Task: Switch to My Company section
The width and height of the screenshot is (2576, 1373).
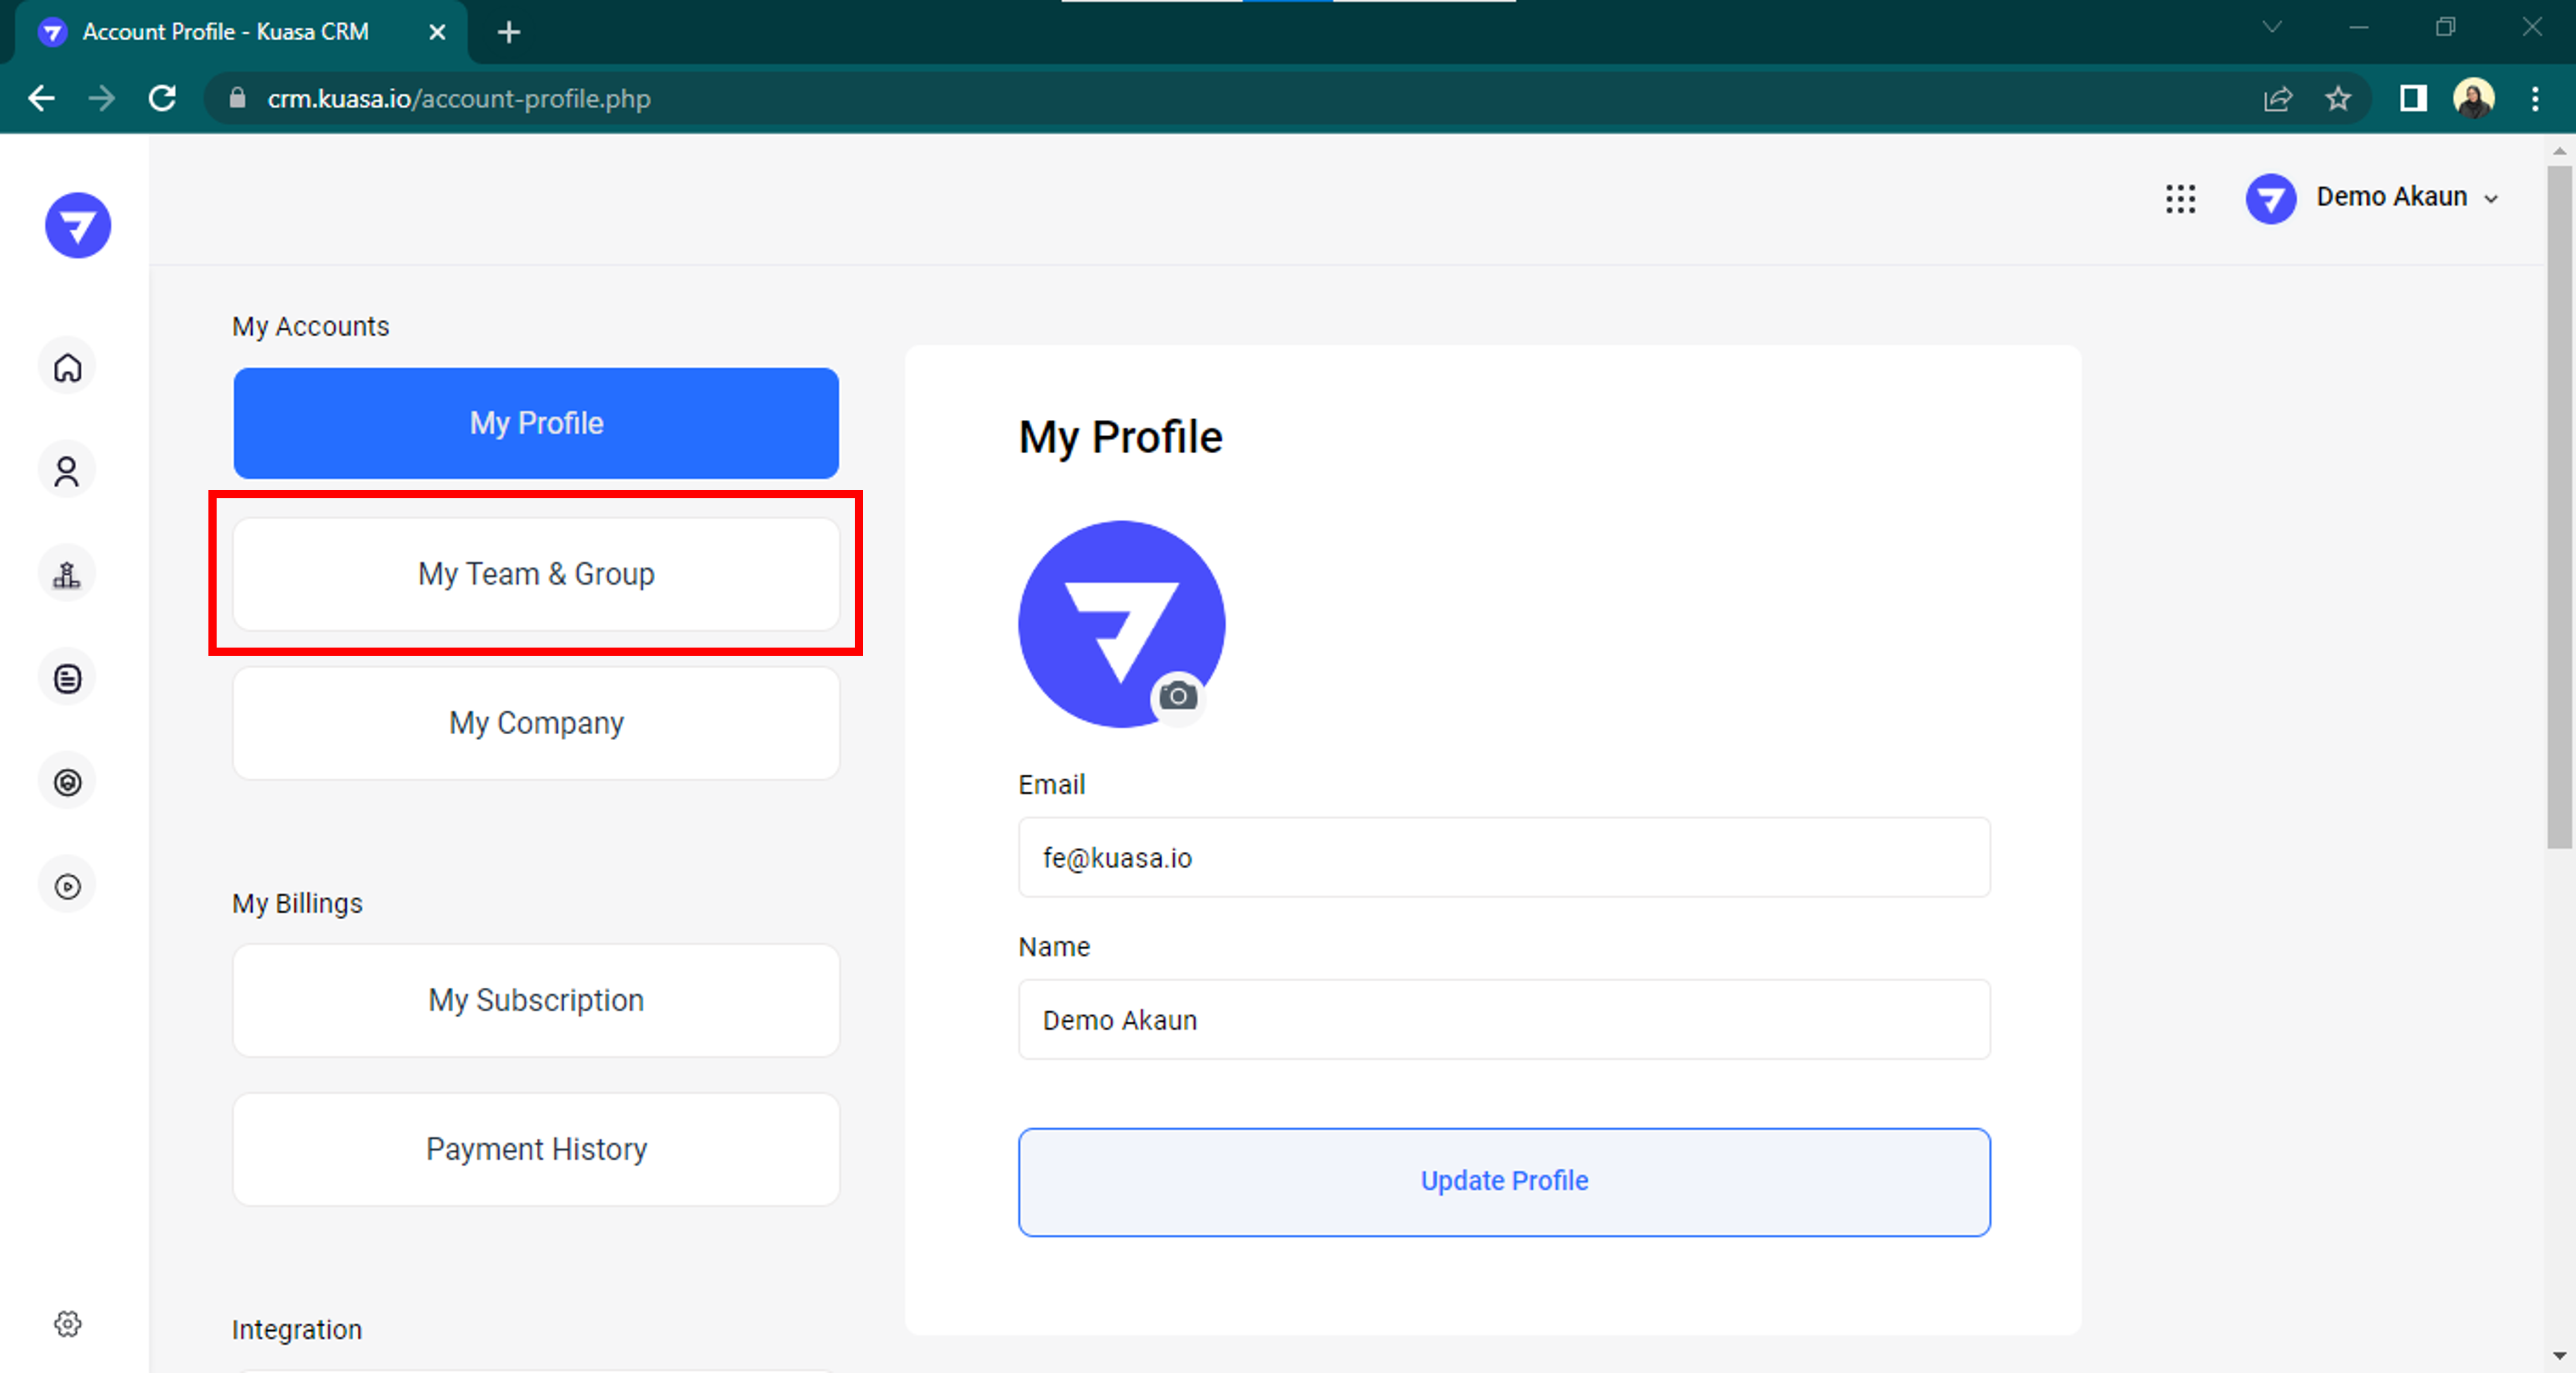Action: (536, 723)
